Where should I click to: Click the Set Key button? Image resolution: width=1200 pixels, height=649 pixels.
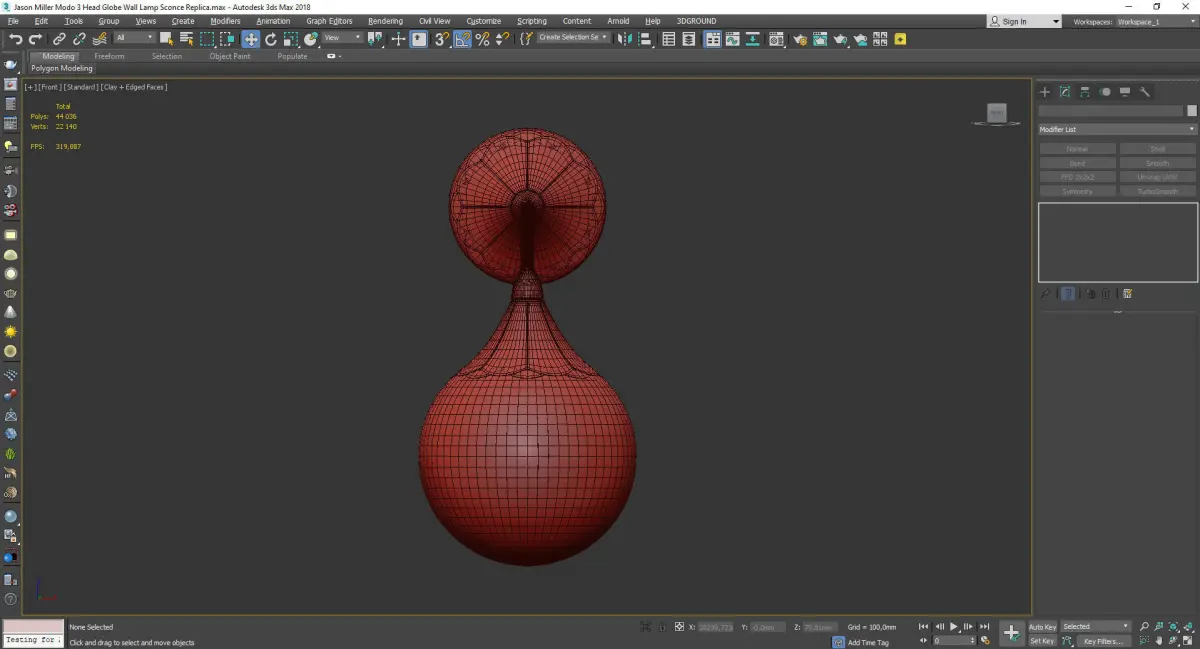[1042, 641]
